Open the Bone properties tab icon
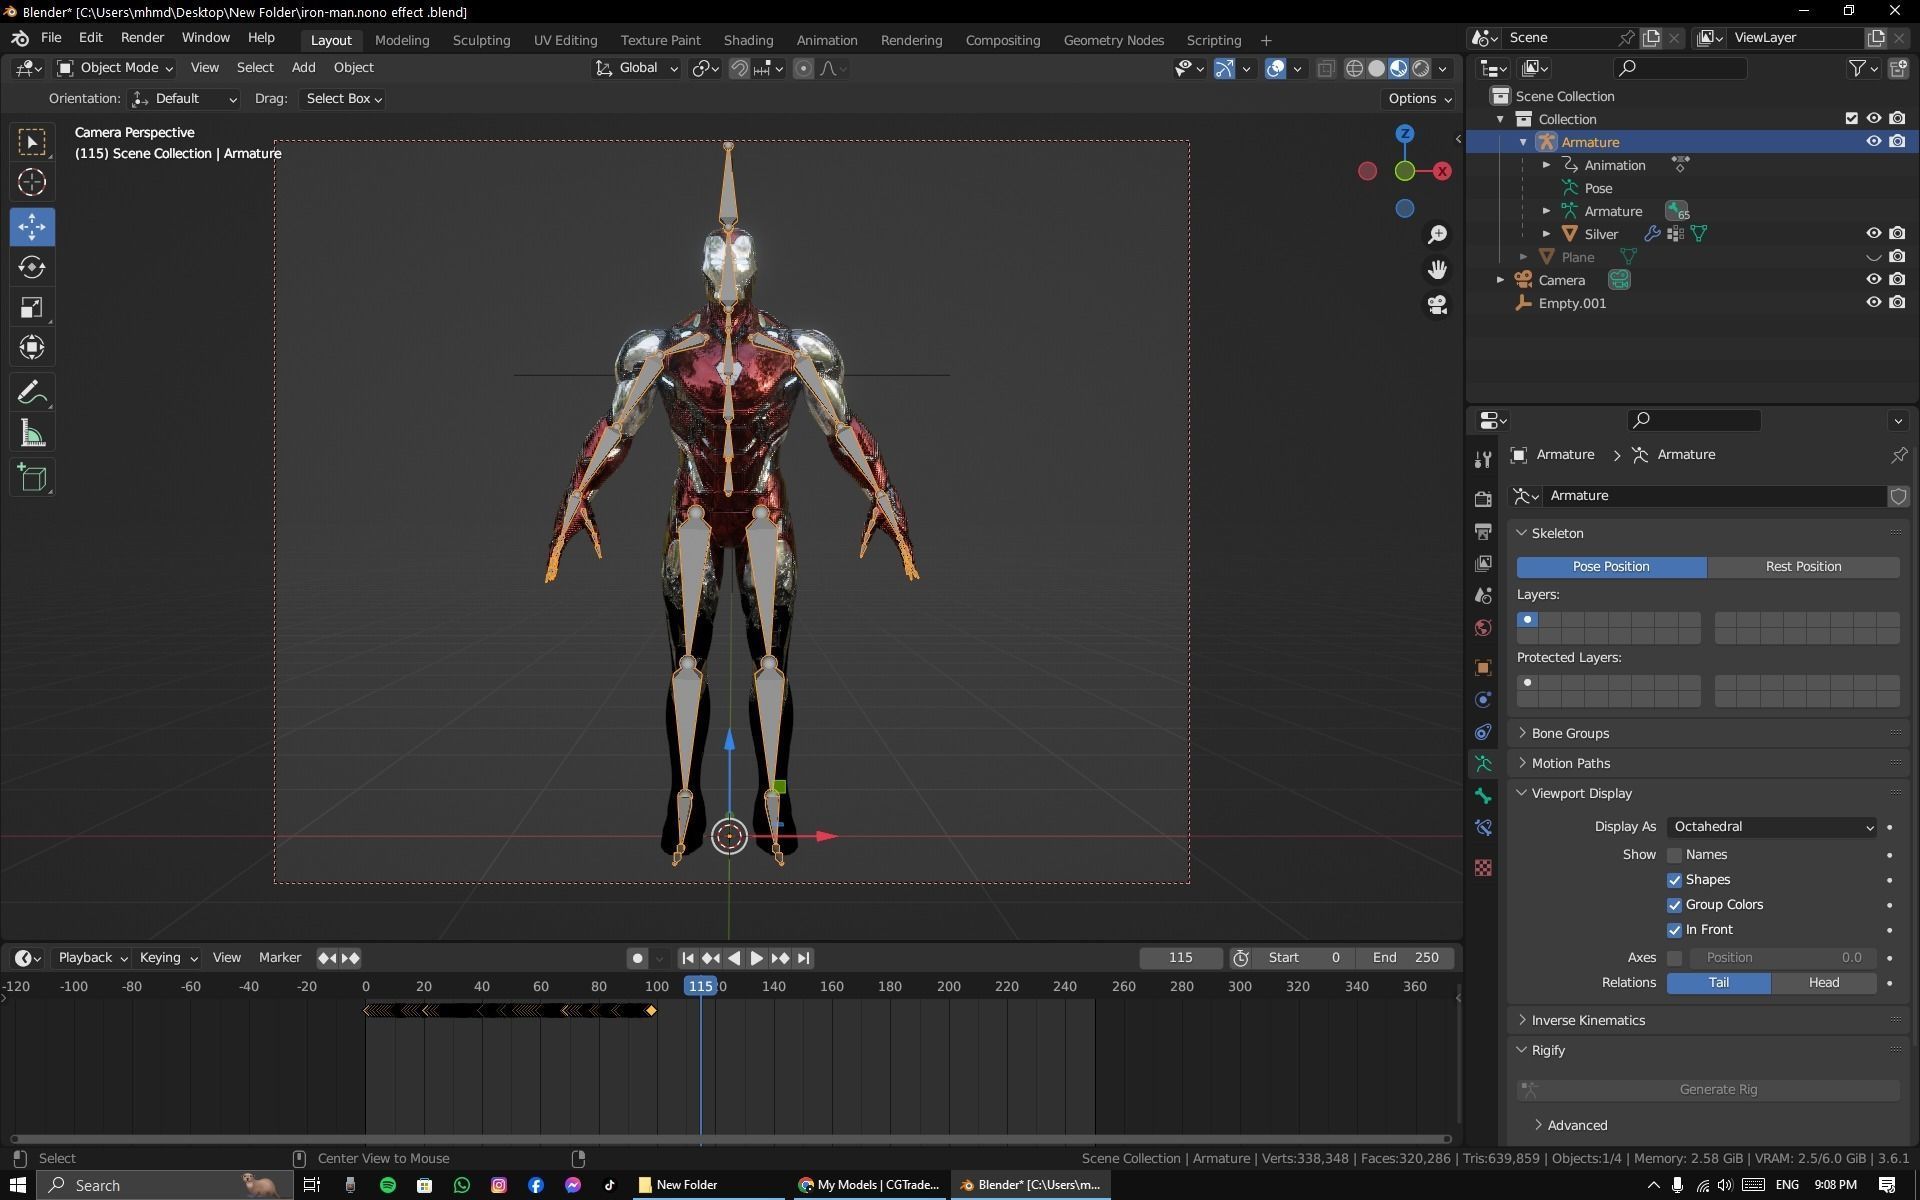 [x=1483, y=796]
